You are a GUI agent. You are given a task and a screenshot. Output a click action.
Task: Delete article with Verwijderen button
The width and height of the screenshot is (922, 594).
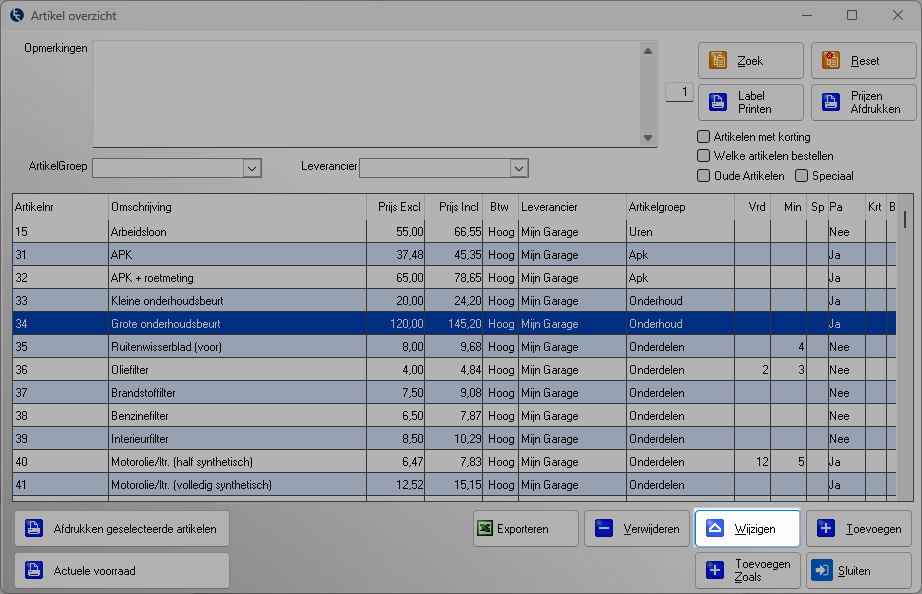(x=637, y=528)
